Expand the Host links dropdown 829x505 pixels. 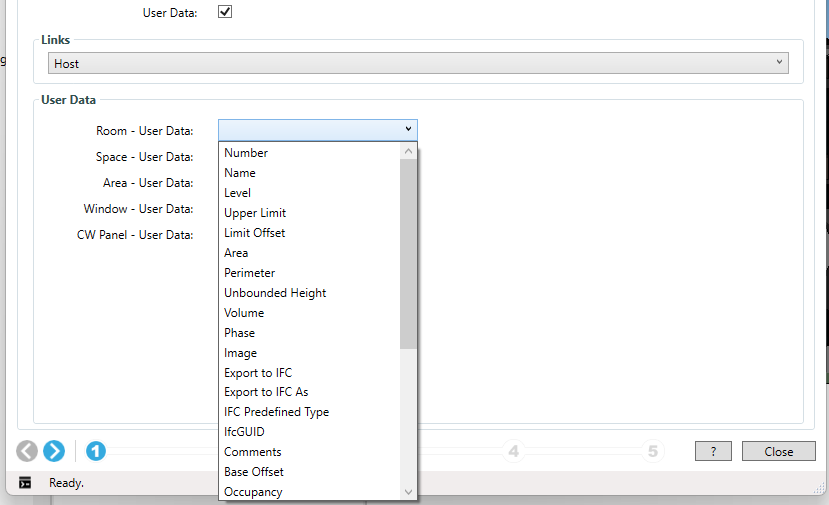tap(418, 63)
